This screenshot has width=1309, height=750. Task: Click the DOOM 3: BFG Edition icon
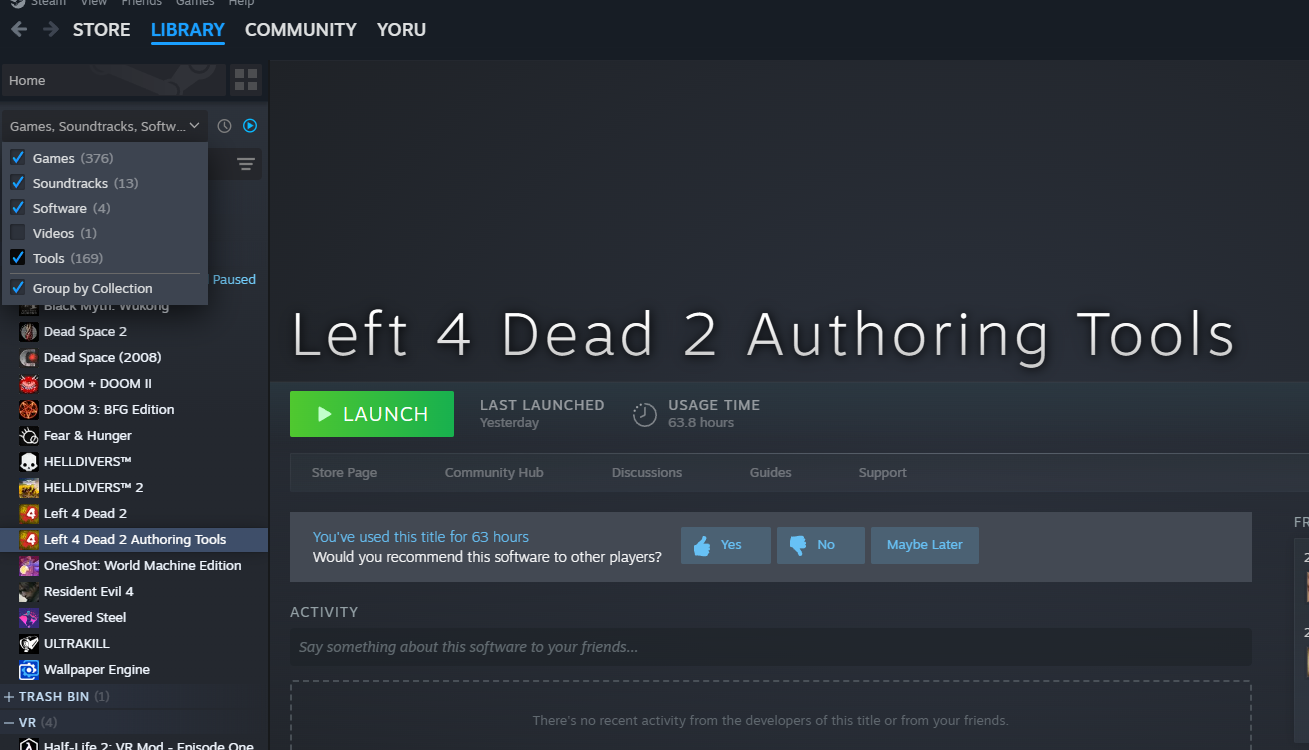pyautogui.click(x=29, y=410)
